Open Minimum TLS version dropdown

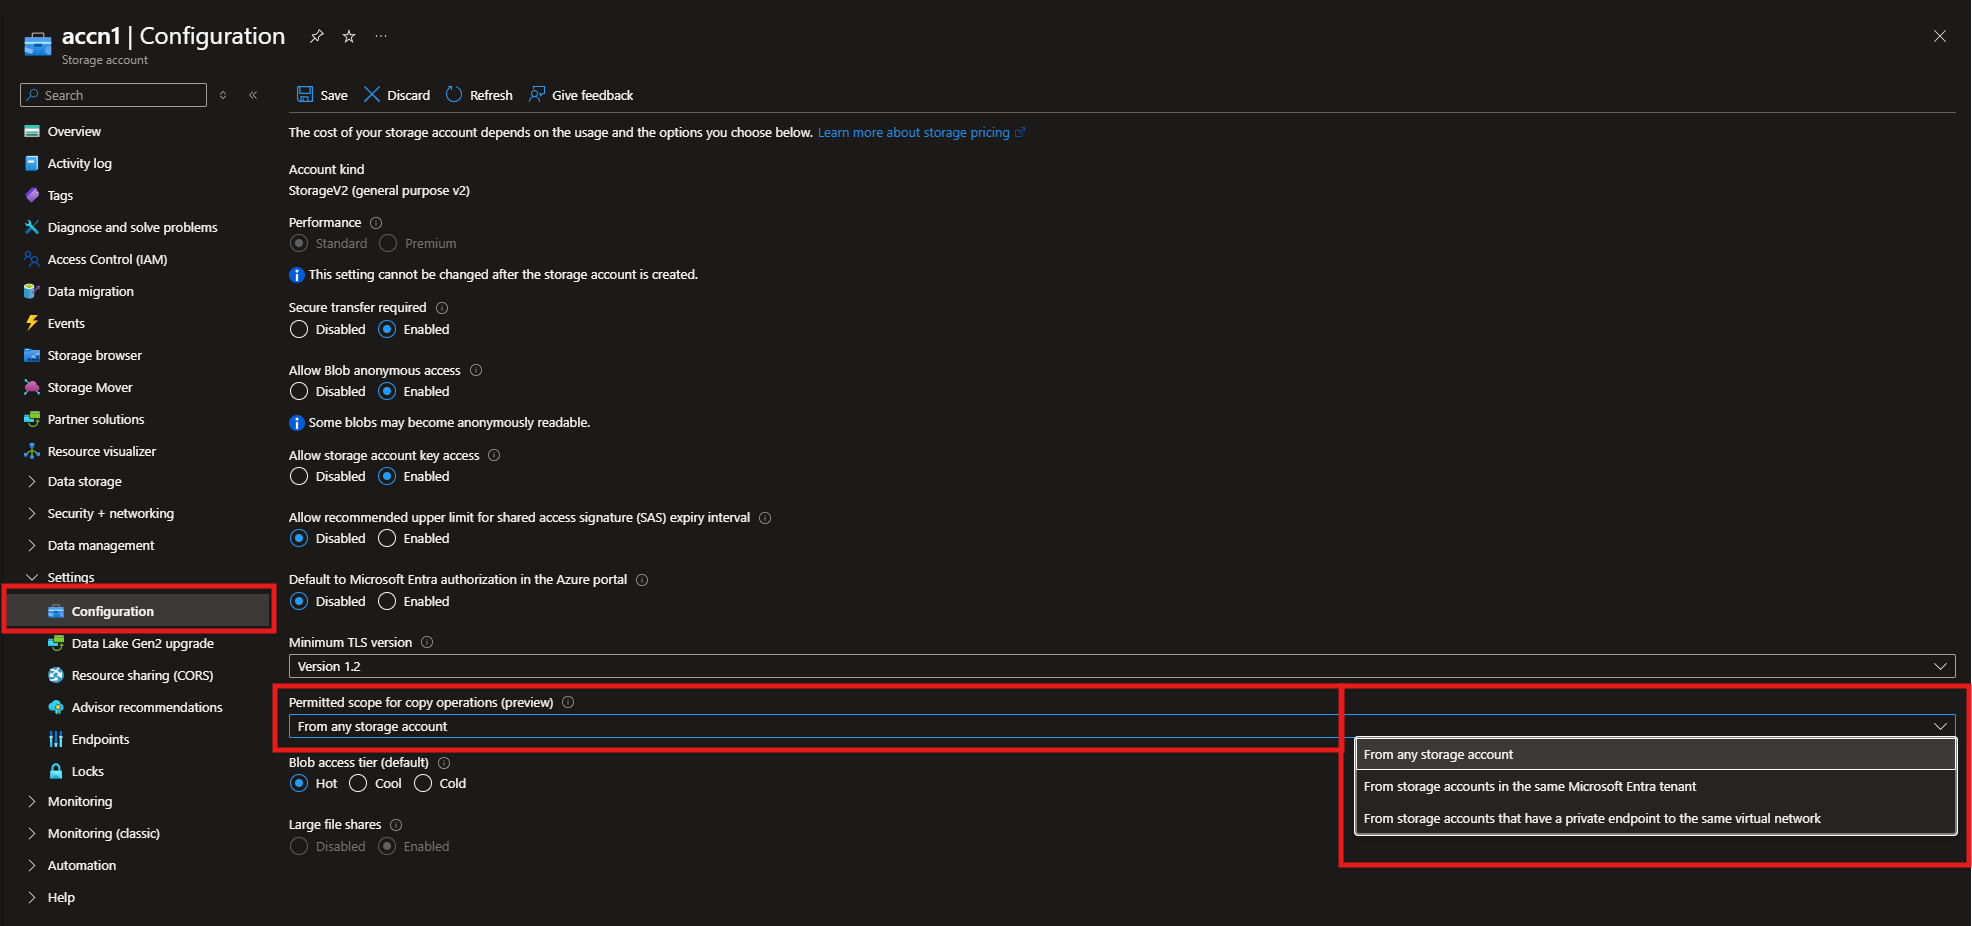[1122, 666]
